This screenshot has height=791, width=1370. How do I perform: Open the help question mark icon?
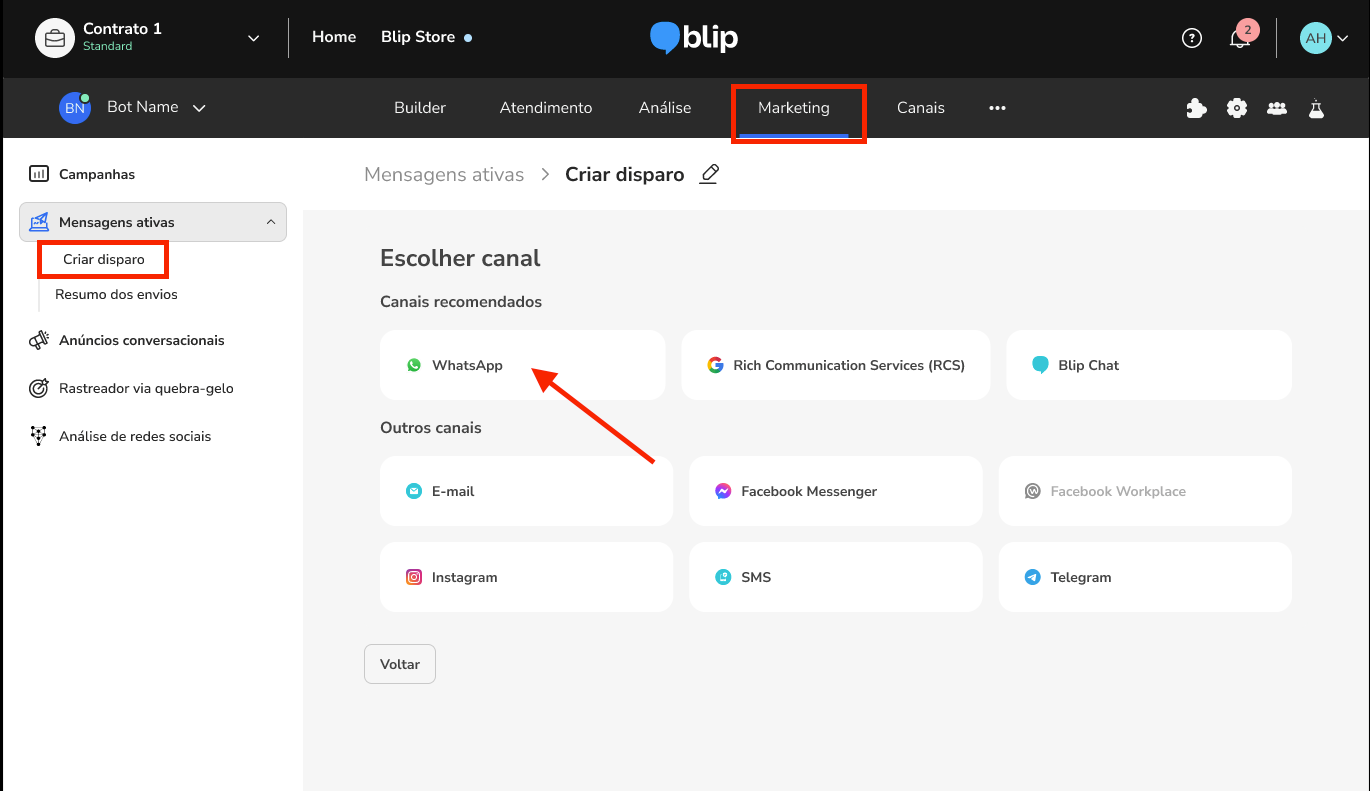pos(1191,38)
